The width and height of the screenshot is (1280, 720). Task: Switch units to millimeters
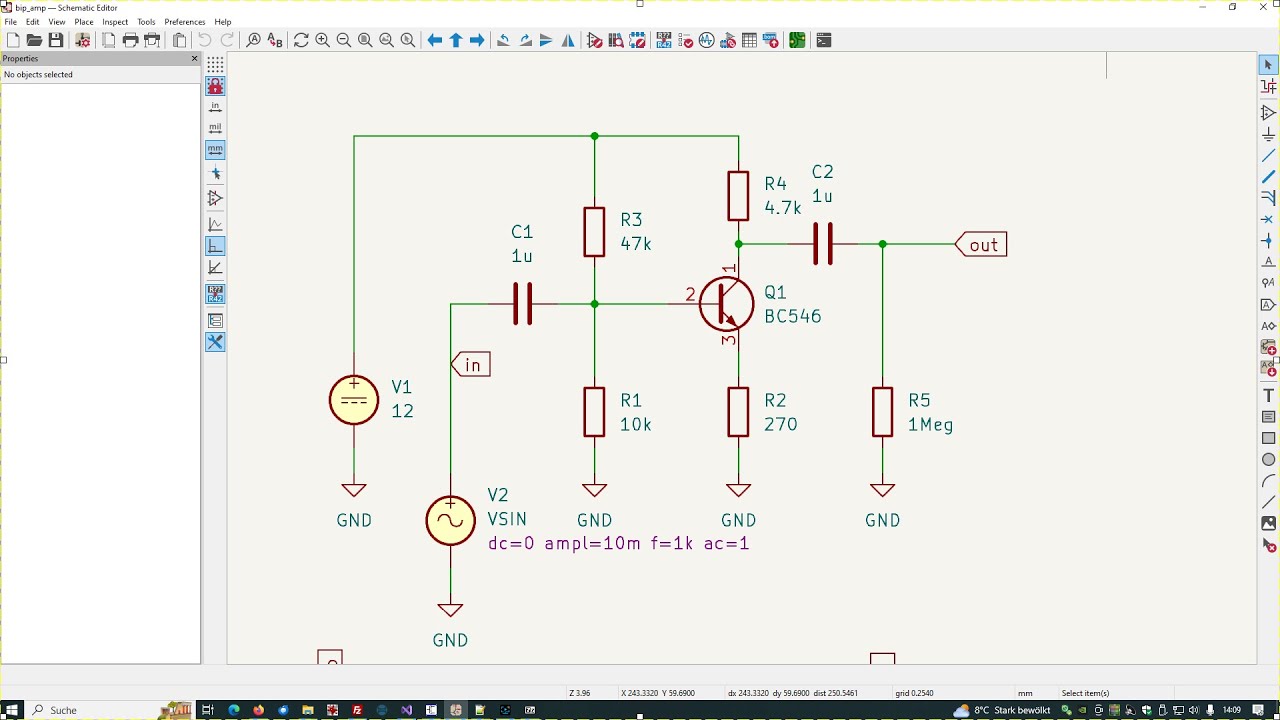pyautogui.click(x=215, y=150)
